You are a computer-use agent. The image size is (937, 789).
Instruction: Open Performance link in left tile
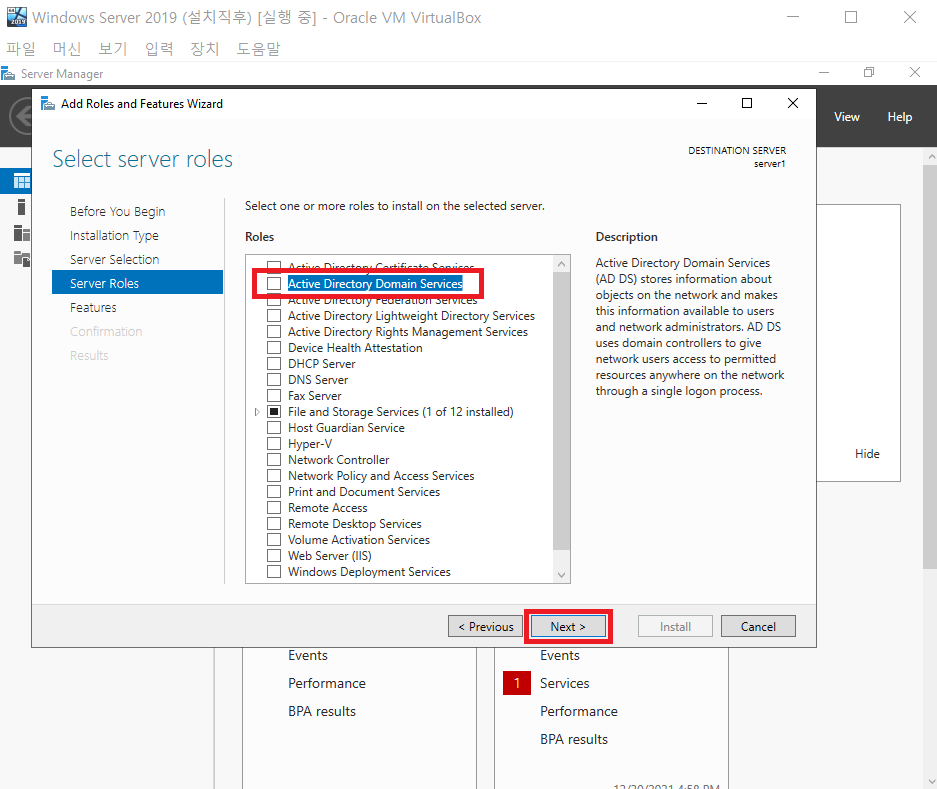tap(327, 683)
